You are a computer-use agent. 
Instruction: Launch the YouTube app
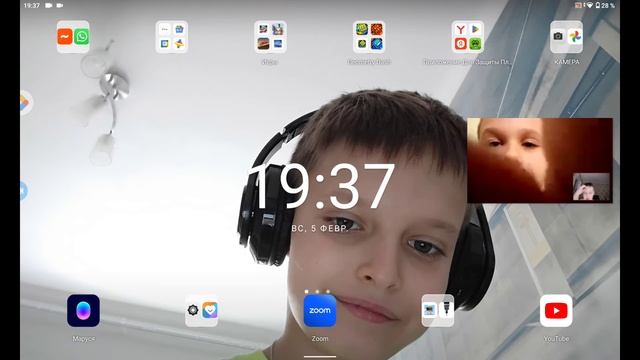click(x=556, y=311)
